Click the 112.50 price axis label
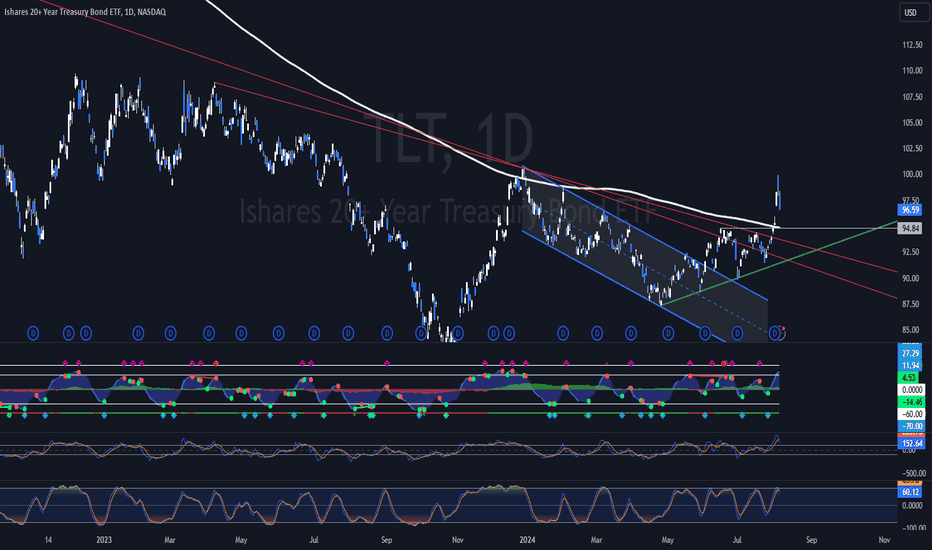Screen dimensions: 932x550 coord(912,45)
